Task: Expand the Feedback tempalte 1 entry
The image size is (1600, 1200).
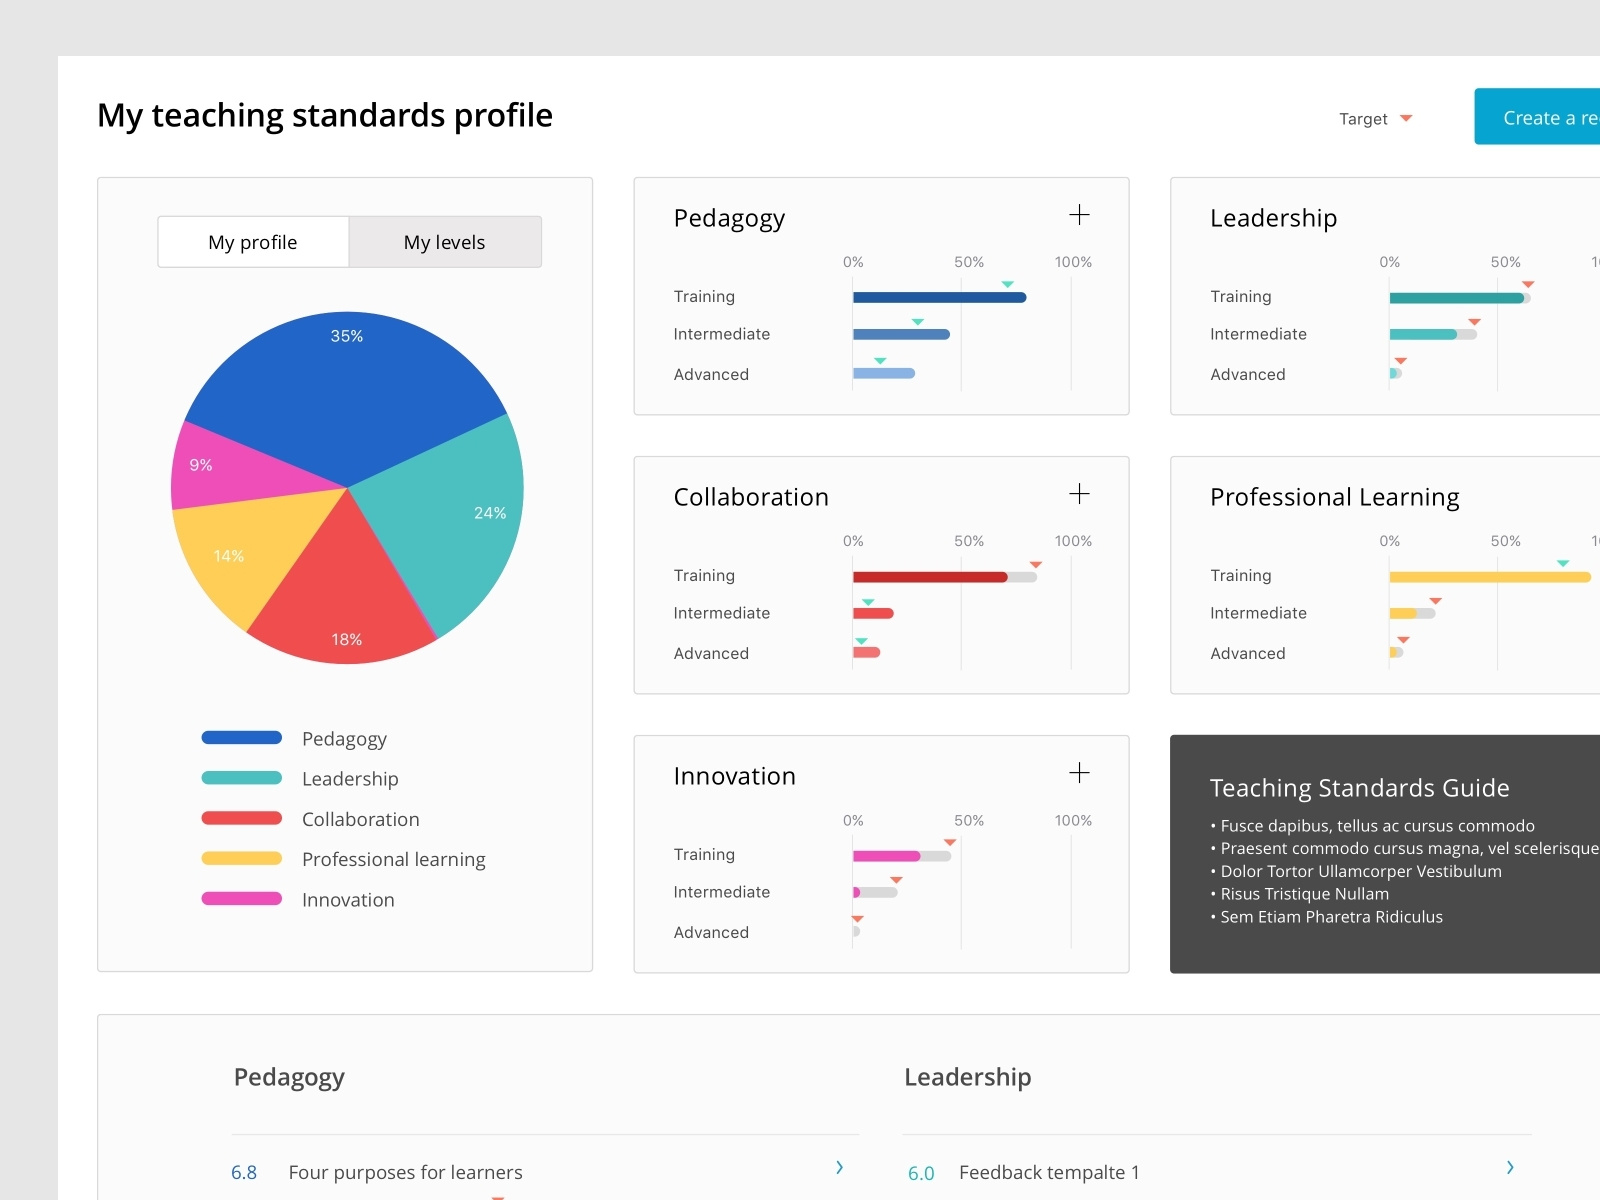Action: click(x=1510, y=1168)
